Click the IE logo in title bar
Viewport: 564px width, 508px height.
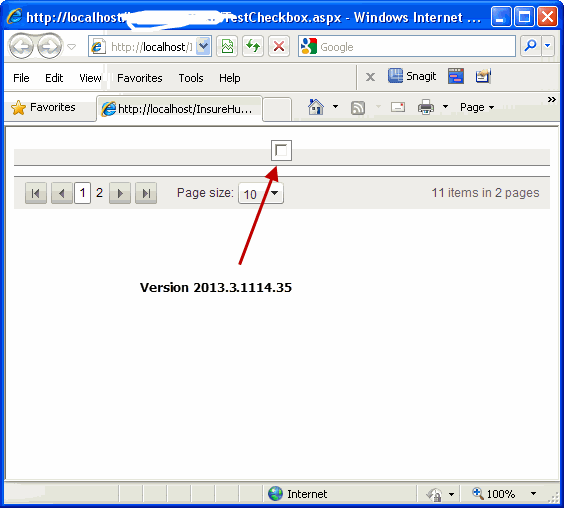14,17
